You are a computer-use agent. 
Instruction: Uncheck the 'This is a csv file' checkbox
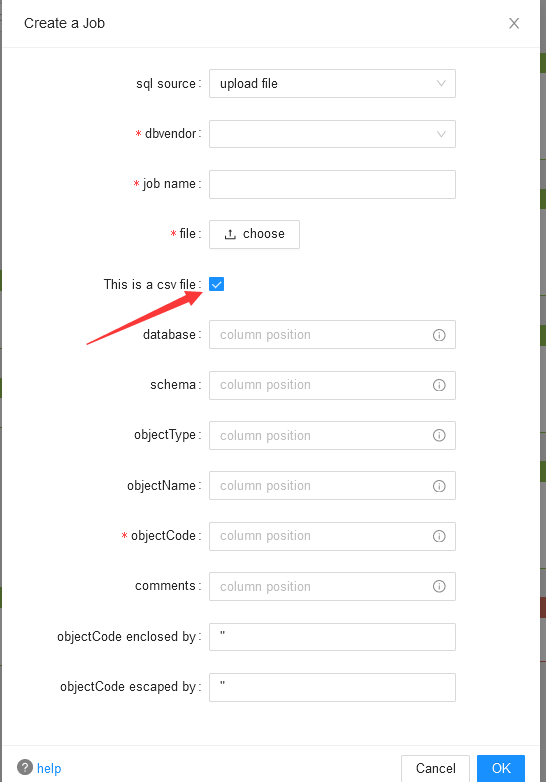[216, 284]
